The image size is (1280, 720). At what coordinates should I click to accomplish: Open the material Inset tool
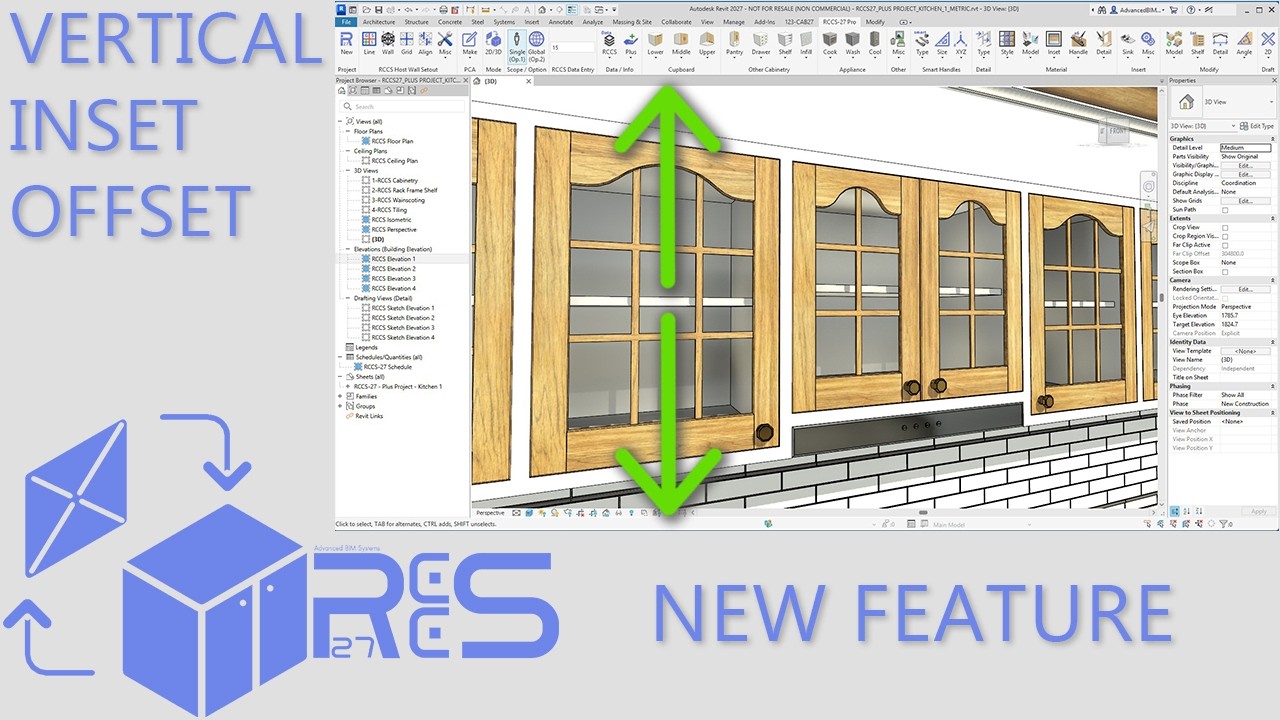(1054, 43)
